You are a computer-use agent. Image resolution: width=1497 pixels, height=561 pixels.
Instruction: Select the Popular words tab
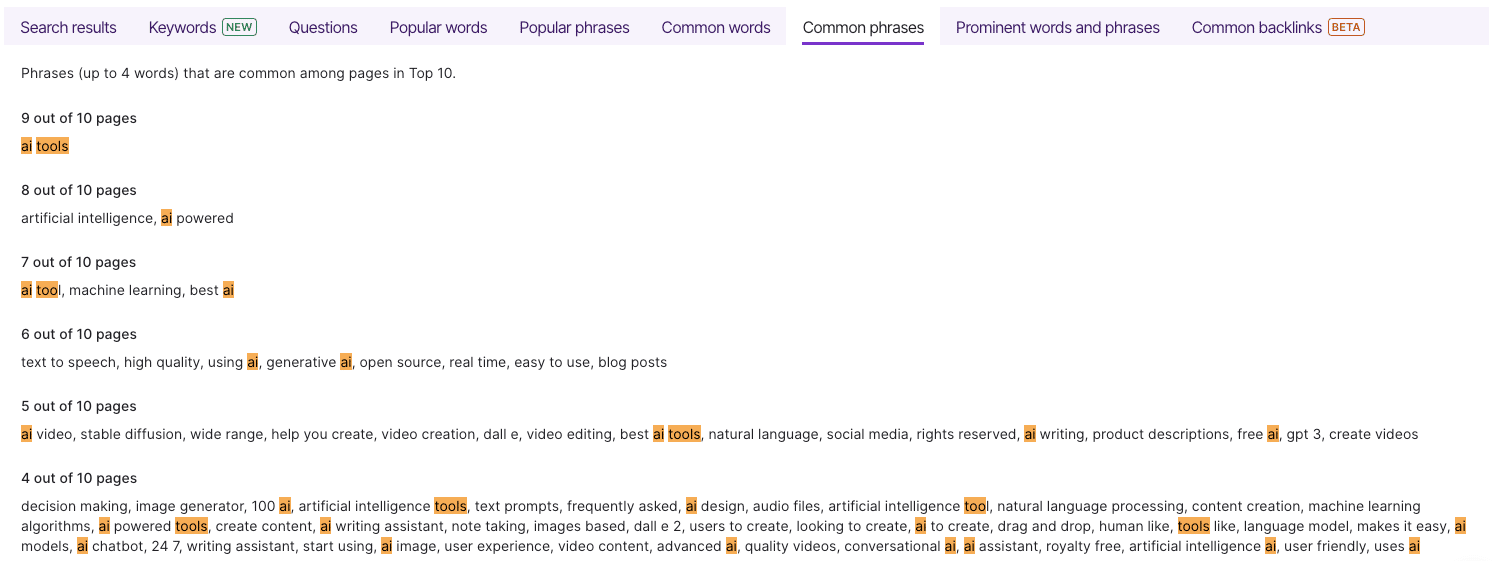point(438,27)
